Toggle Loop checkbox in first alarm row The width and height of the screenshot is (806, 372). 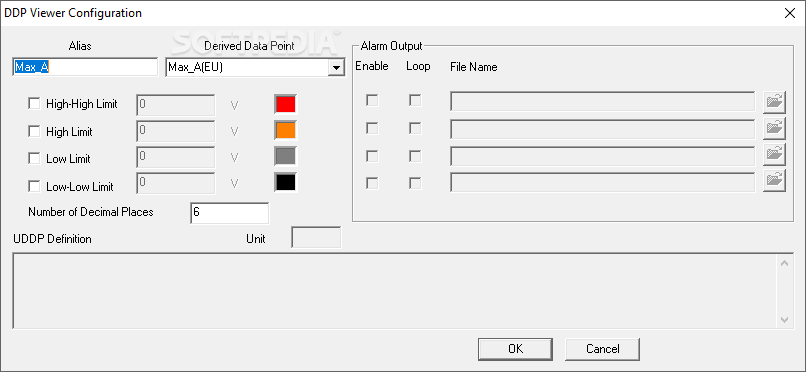415,101
